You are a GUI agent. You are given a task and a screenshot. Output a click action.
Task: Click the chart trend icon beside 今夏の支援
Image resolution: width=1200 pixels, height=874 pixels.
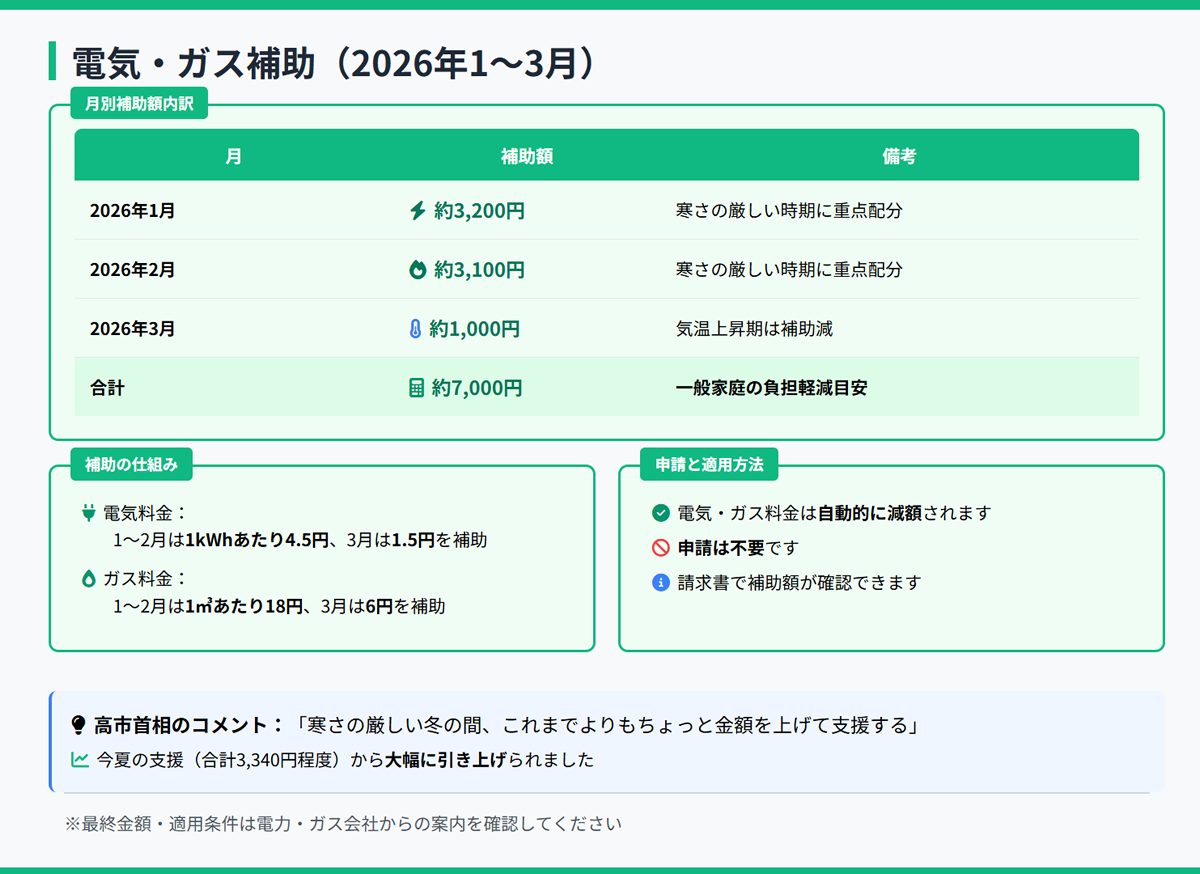point(80,760)
